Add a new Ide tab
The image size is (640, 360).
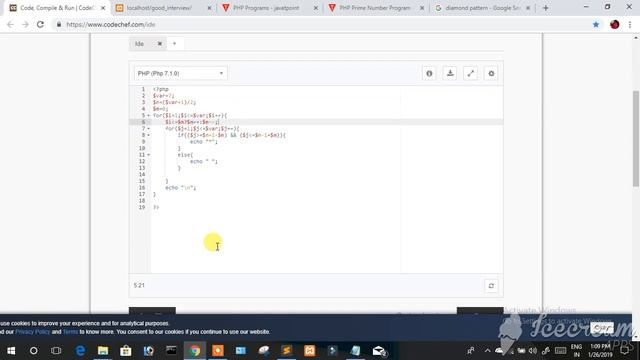[x=174, y=44]
